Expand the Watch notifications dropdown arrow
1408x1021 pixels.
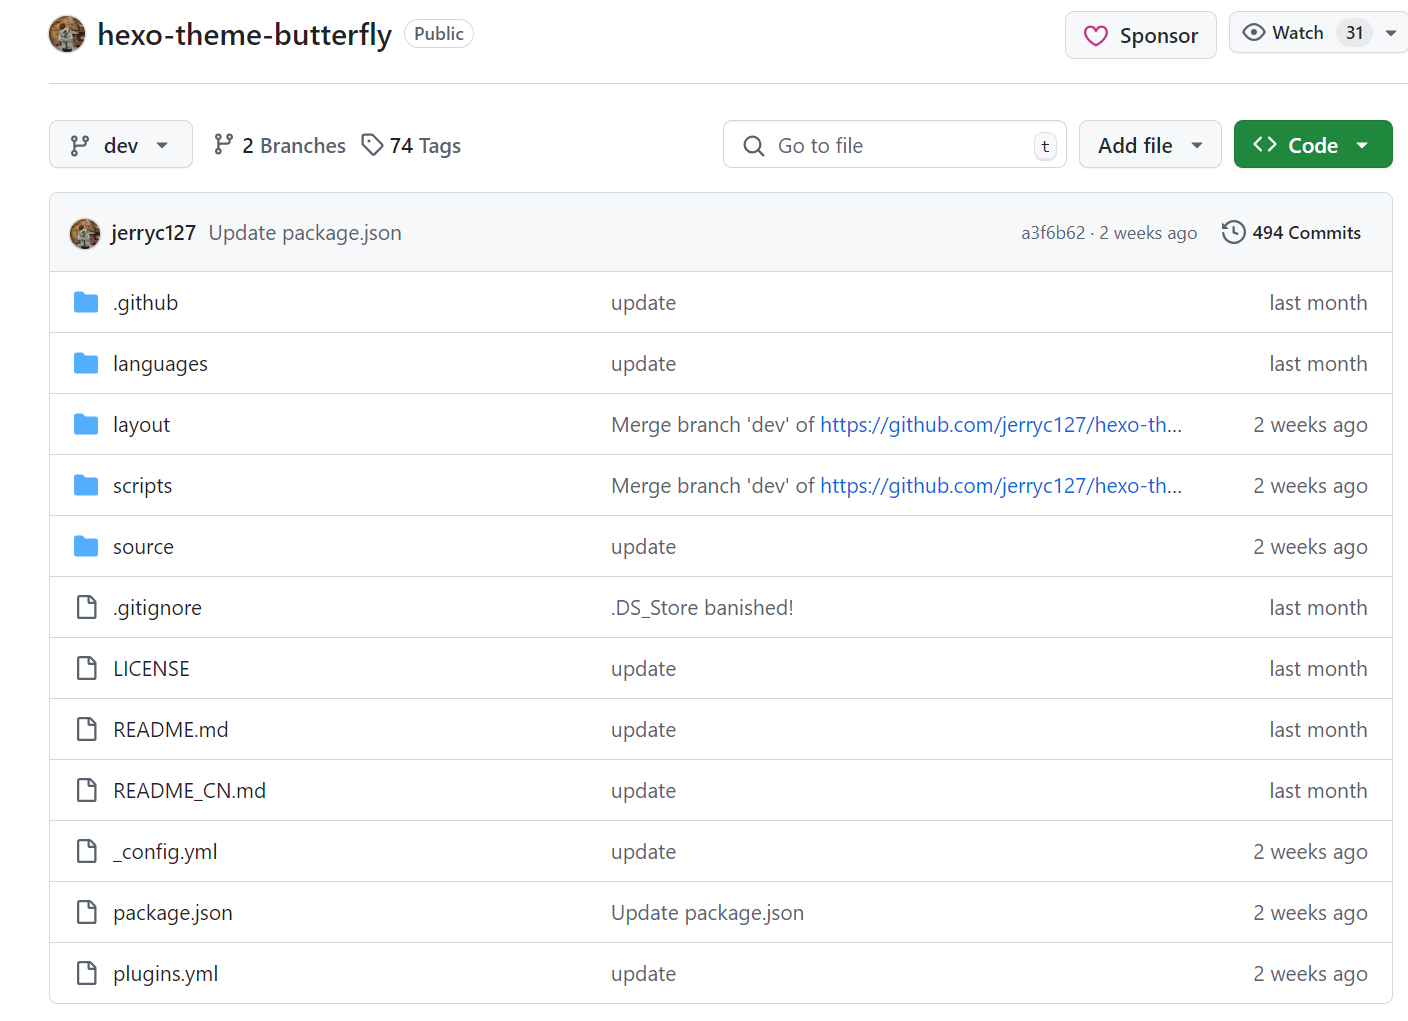point(1390,33)
